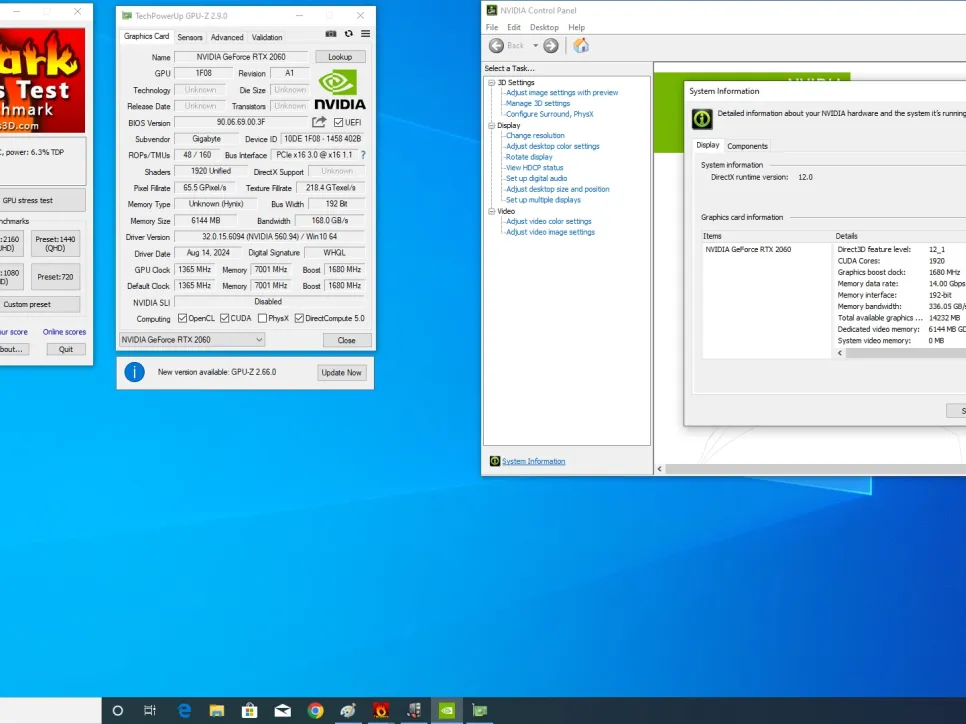Open the Help menu in NVIDIA Control Panel

point(577,27)
